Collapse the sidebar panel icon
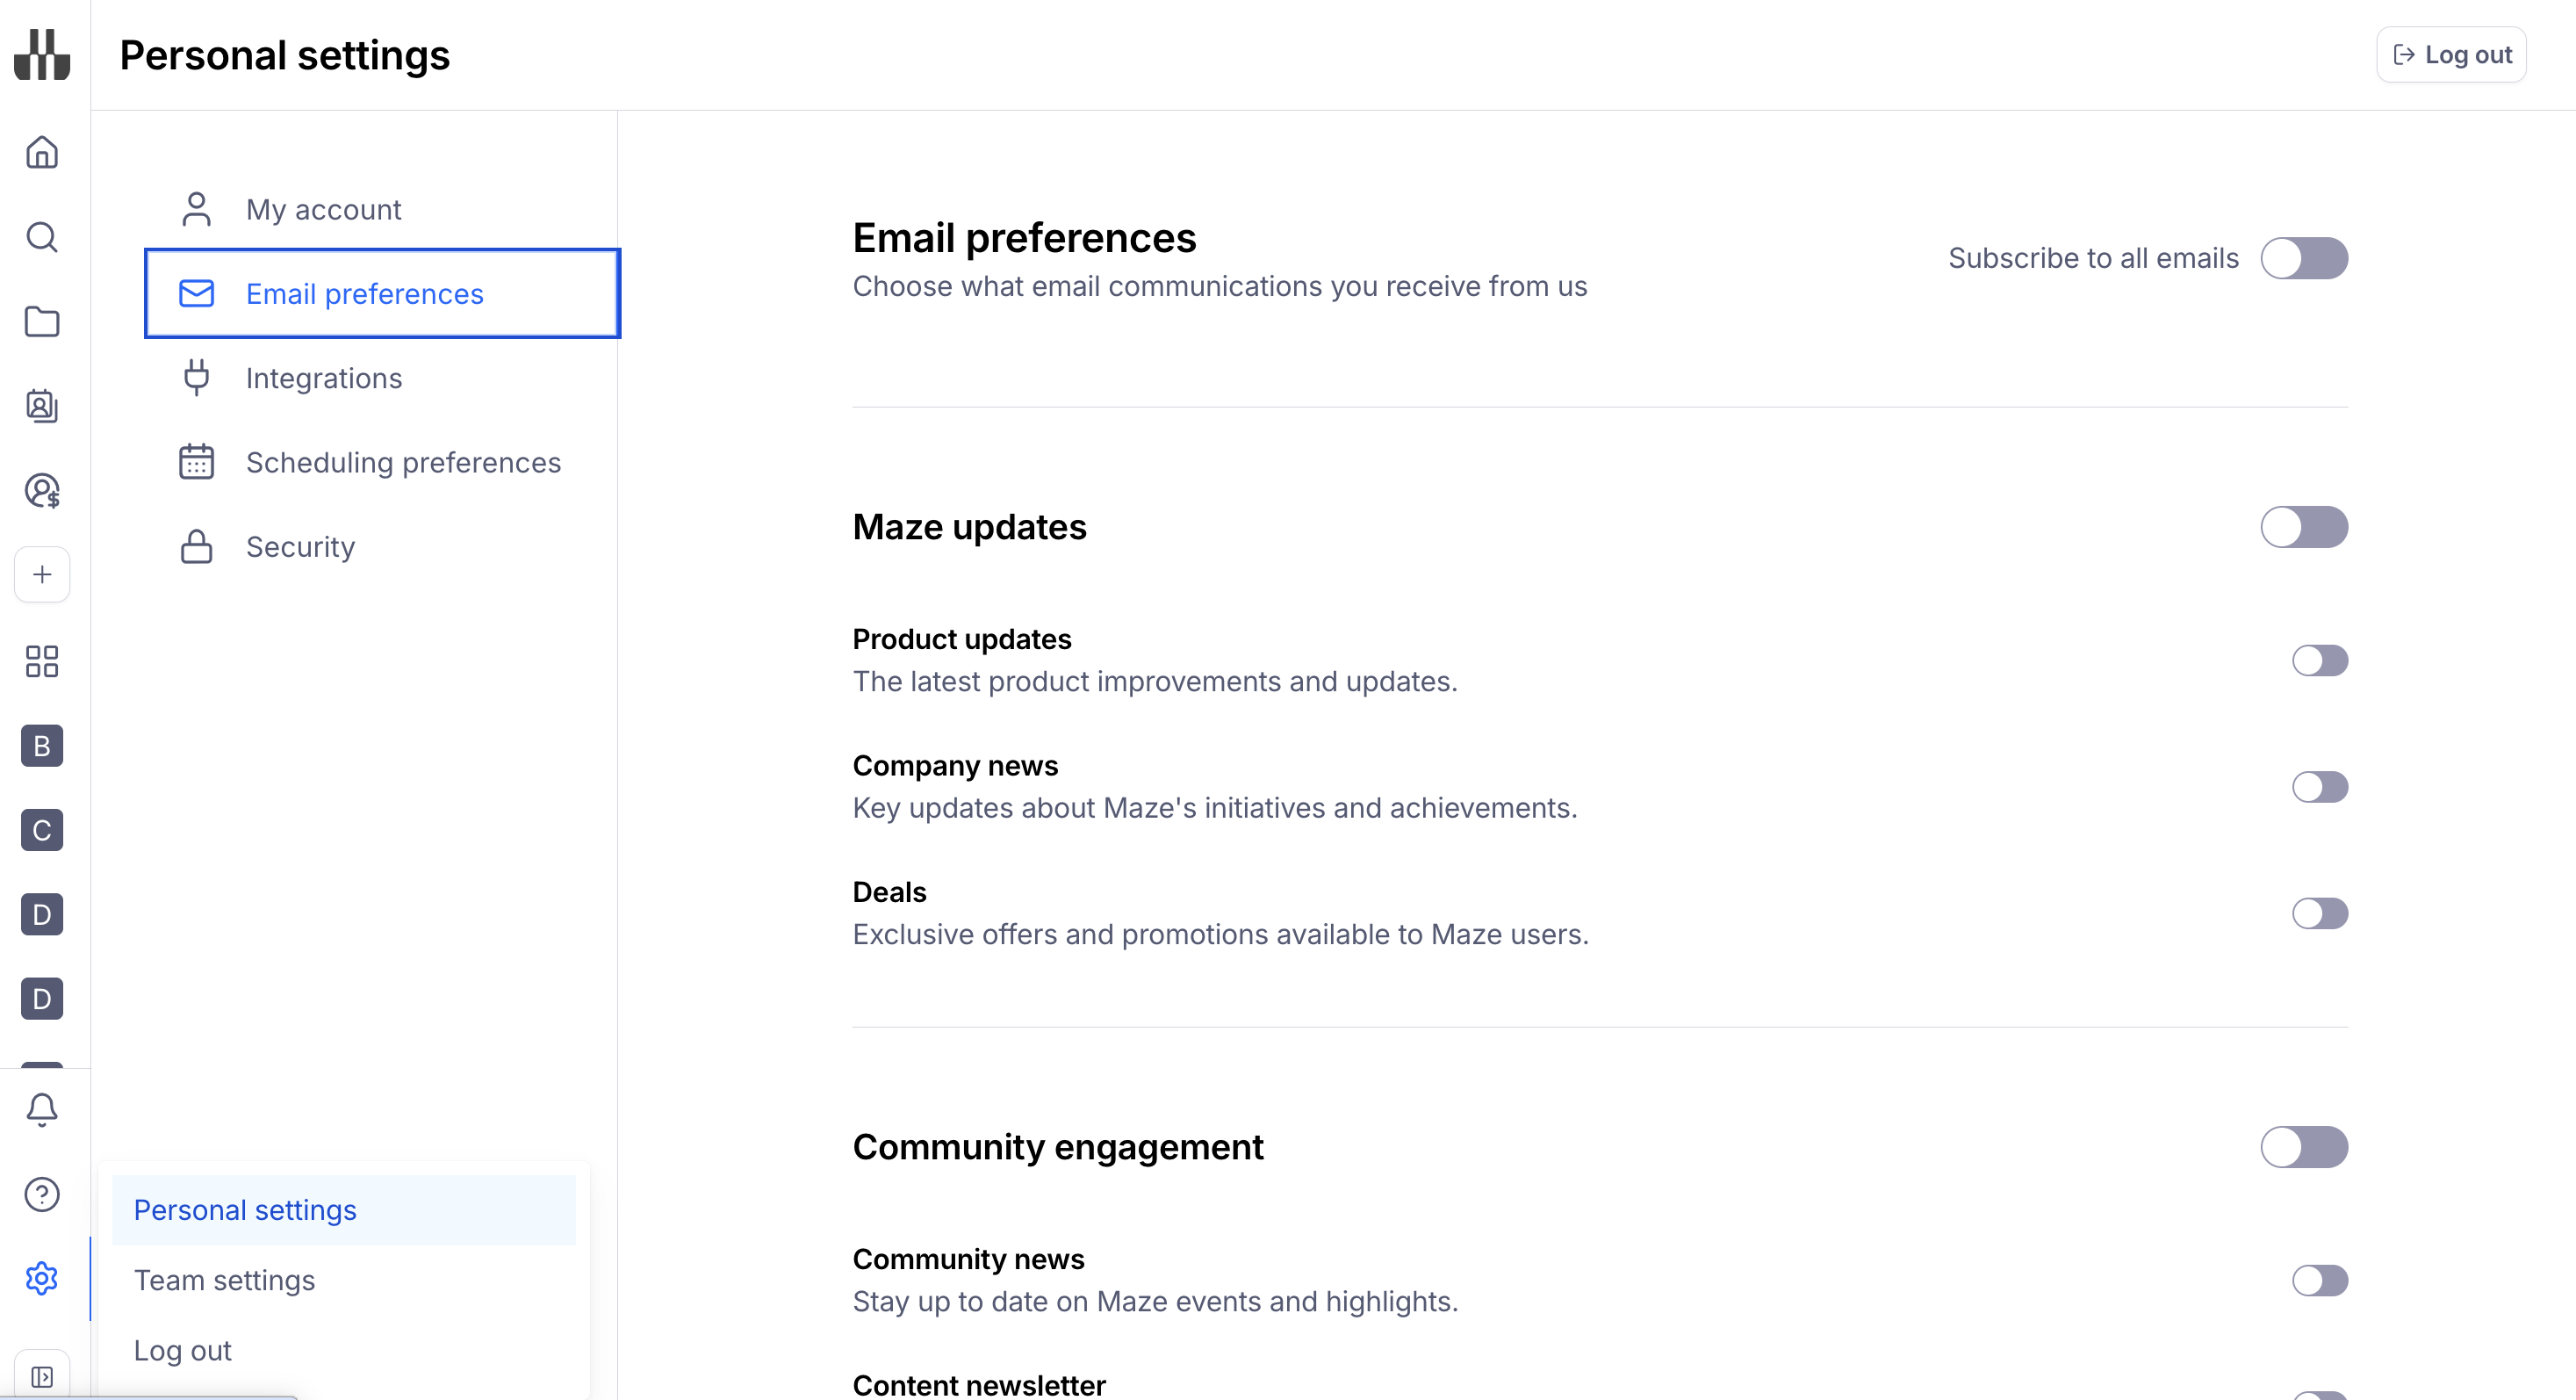Viewport: 2576px width, 1400px height. point(42,1377)
